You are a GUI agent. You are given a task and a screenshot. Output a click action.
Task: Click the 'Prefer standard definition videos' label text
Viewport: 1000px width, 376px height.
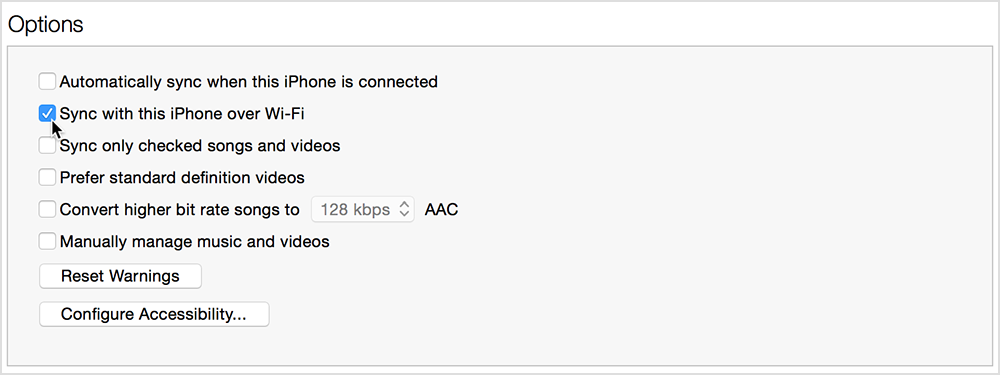coord(182,177)
